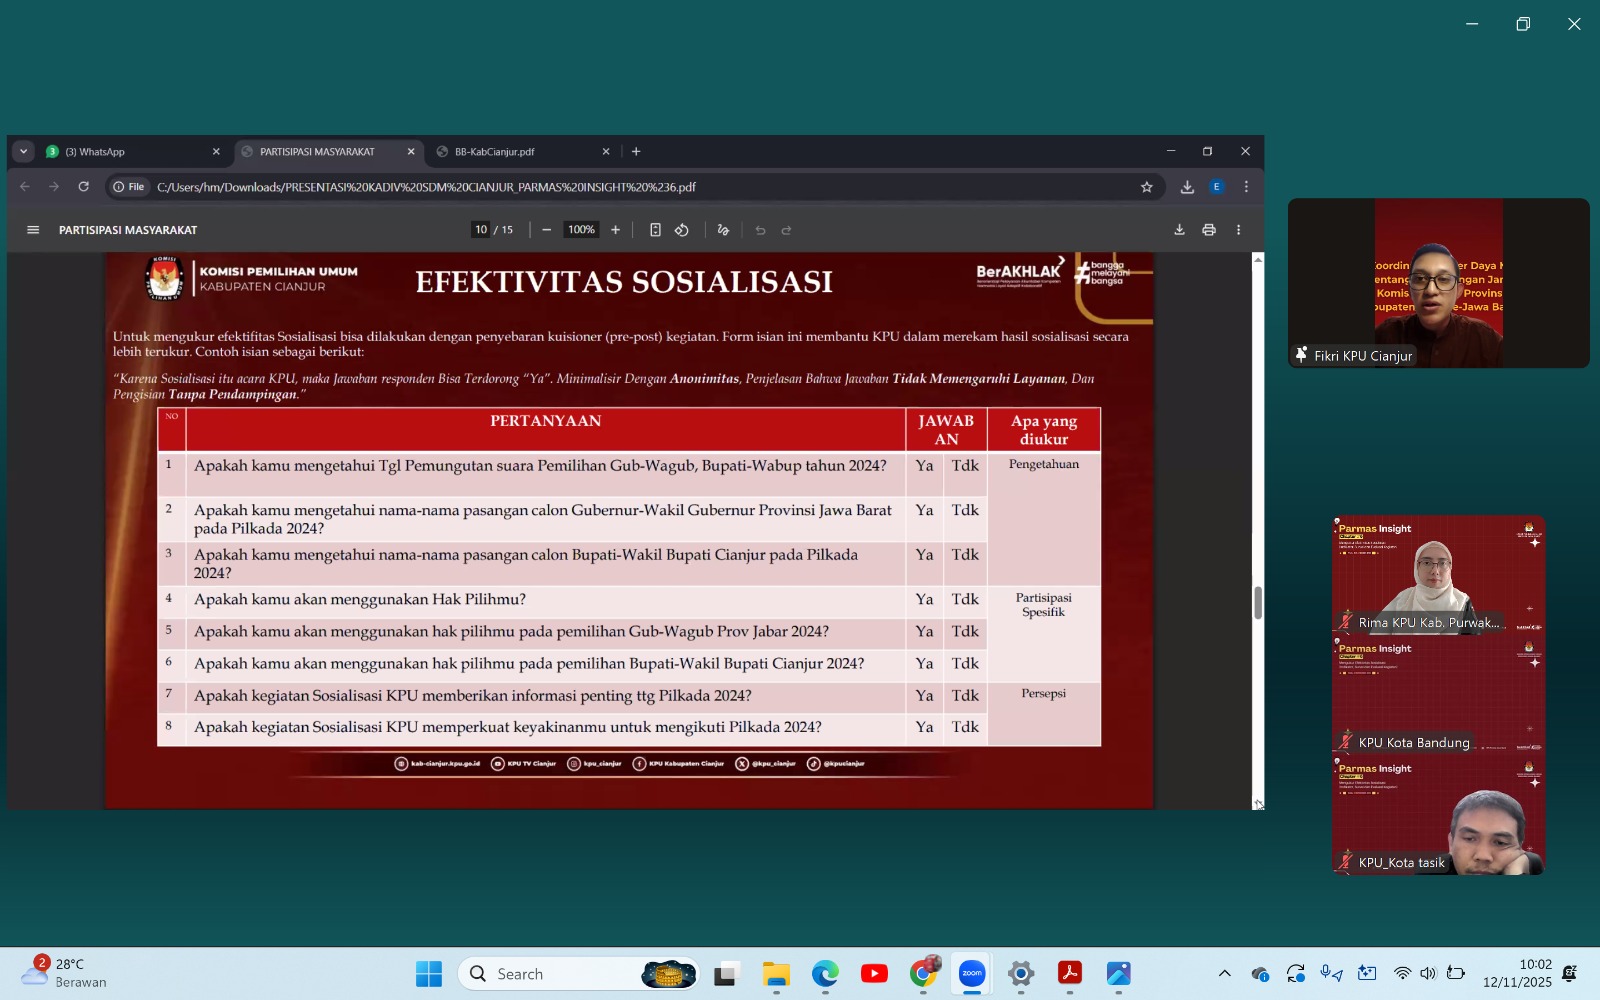Screen dimensions: 1600x1000
Task: Rotate the PDF counterclockwise
Action: 682,230
